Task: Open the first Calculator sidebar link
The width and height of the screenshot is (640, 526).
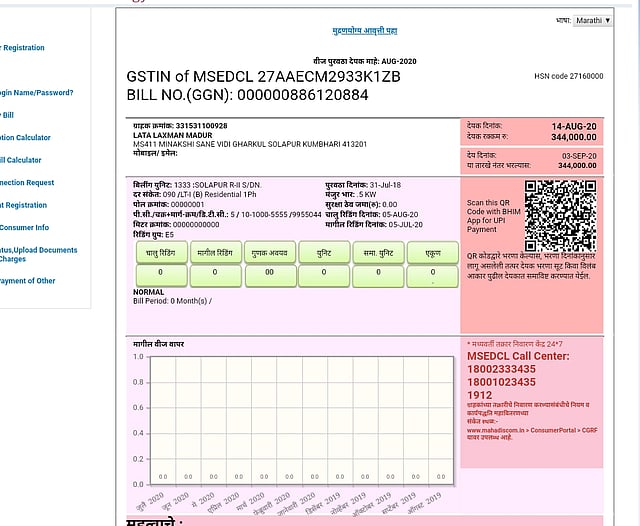Action: 25,138
